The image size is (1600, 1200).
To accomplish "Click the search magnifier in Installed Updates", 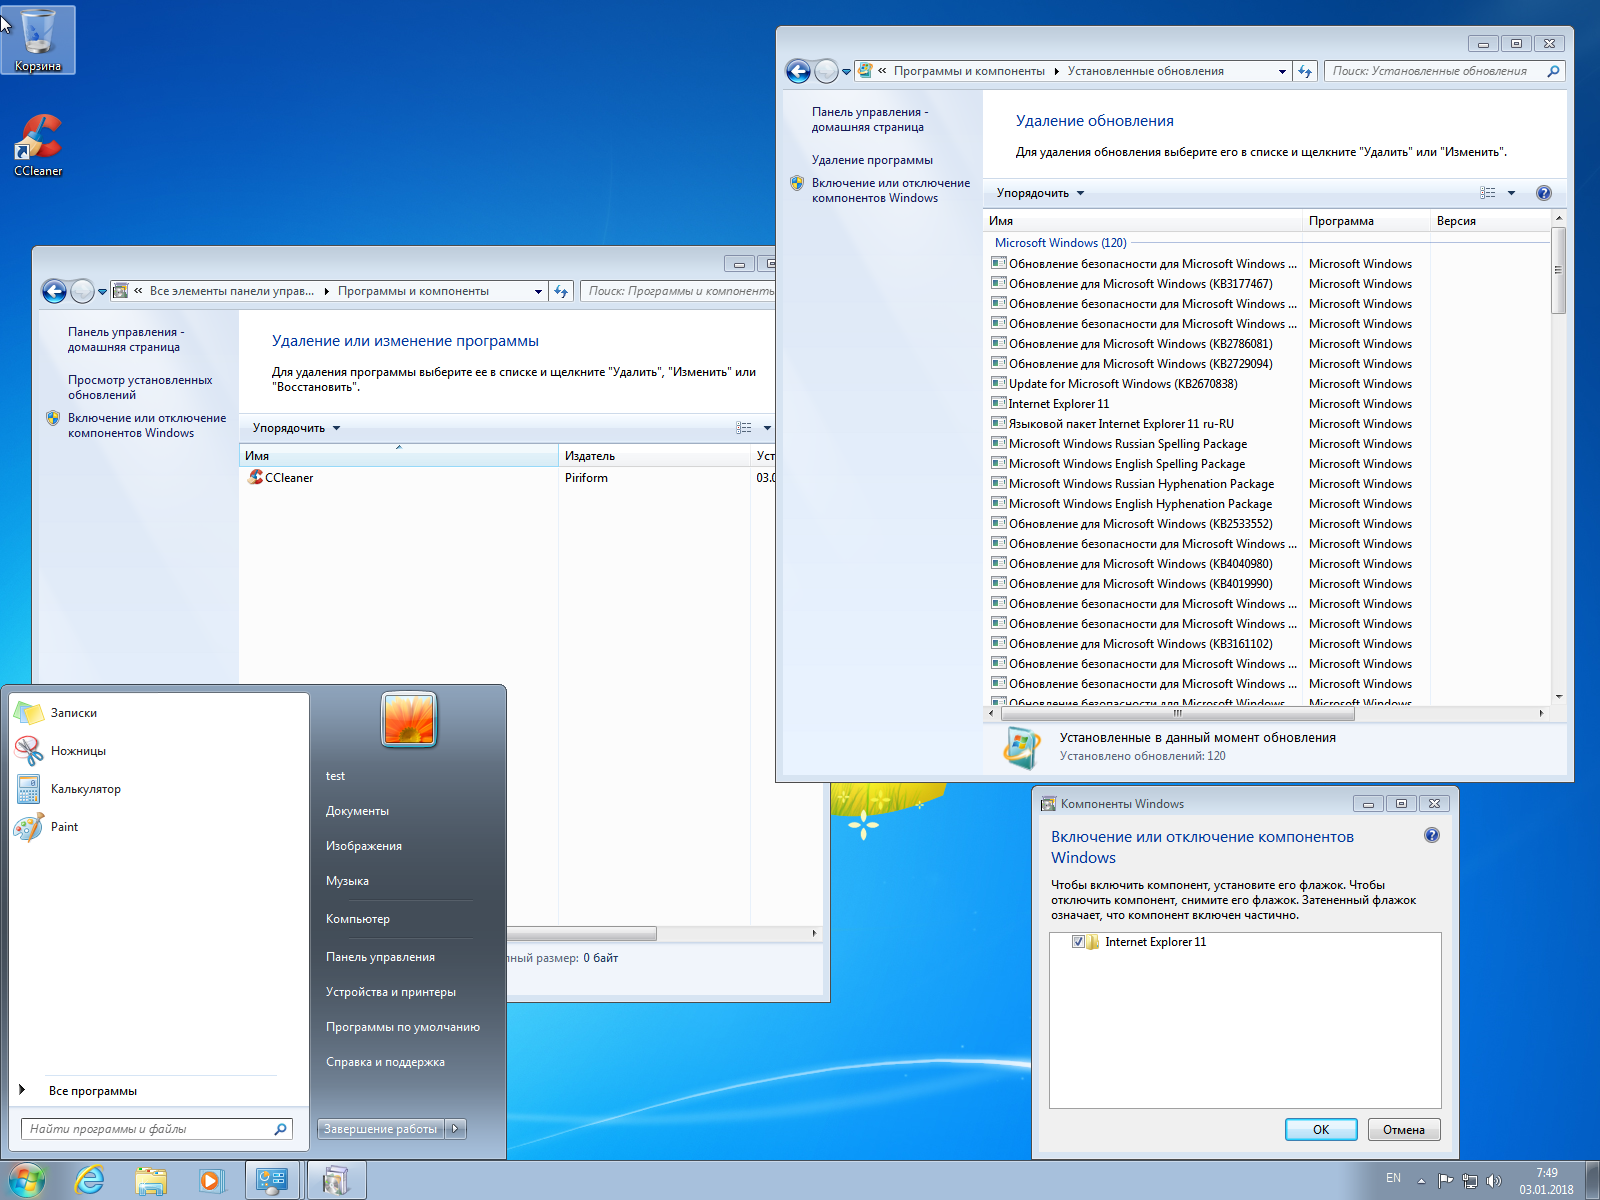I will coord(1553,71).
